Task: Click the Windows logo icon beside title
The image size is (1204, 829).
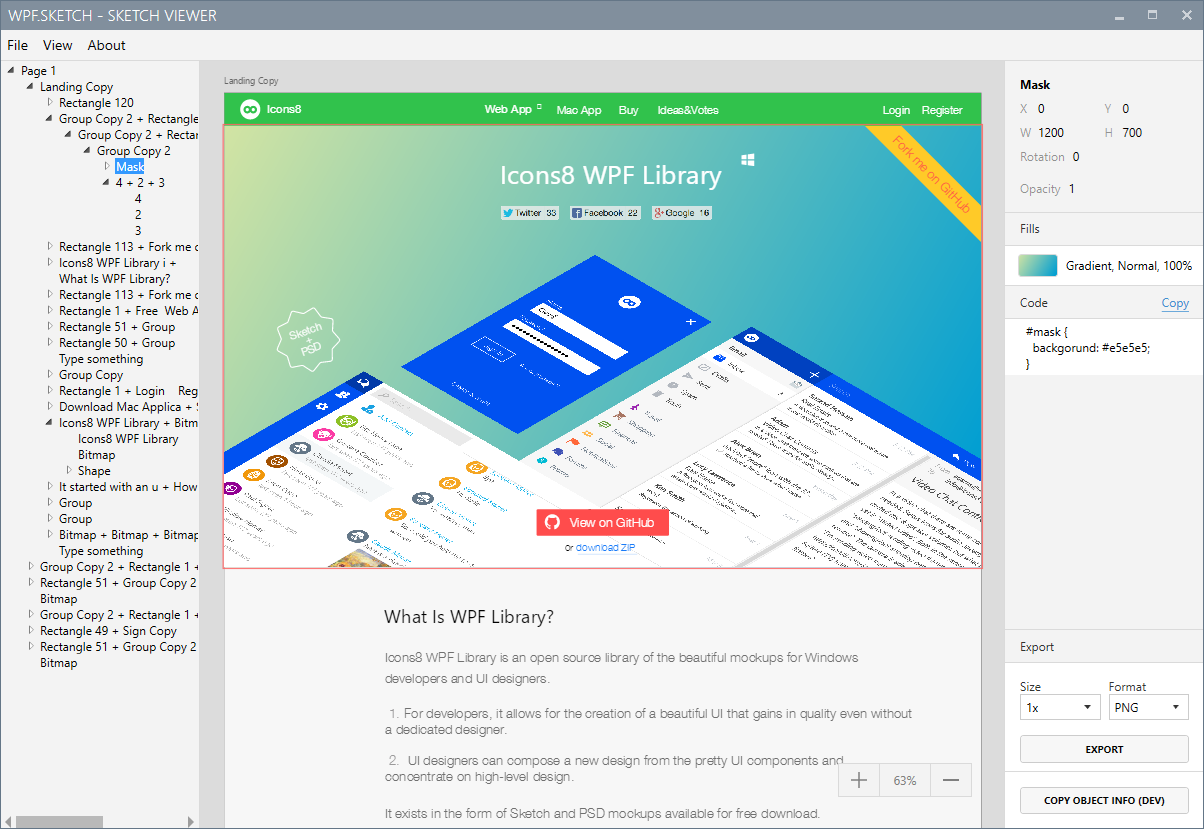Action: 747,159
